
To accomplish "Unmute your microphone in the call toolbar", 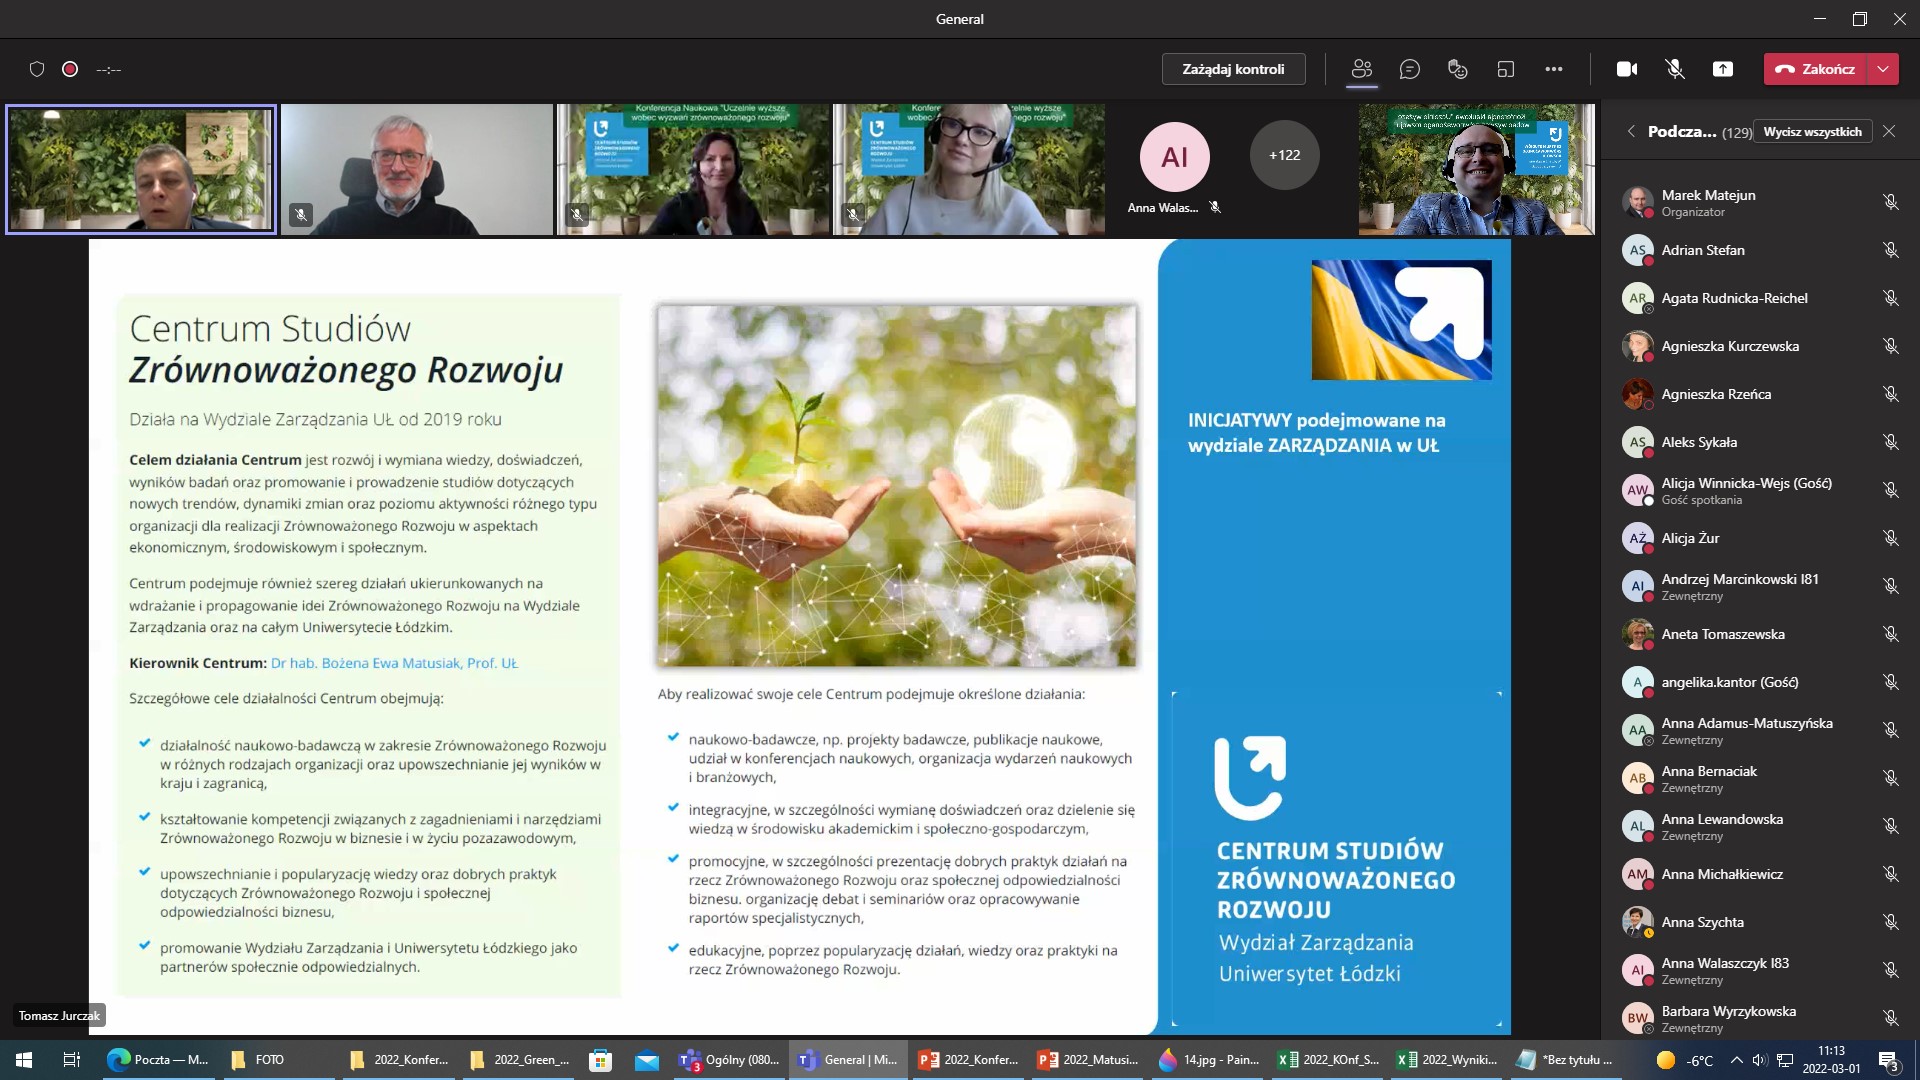I will coord(1674,69).
